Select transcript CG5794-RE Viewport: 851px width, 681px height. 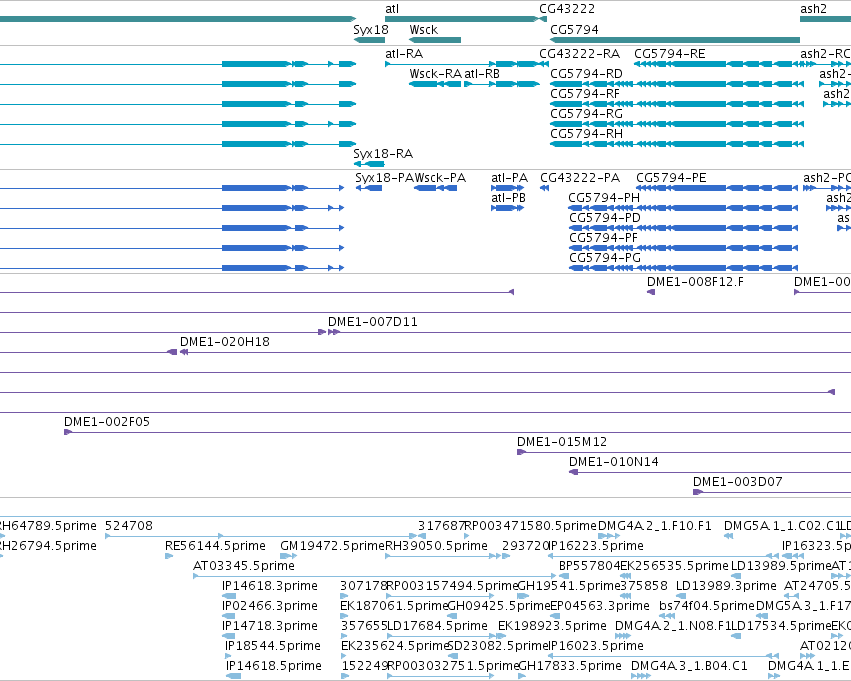(670, 54)
